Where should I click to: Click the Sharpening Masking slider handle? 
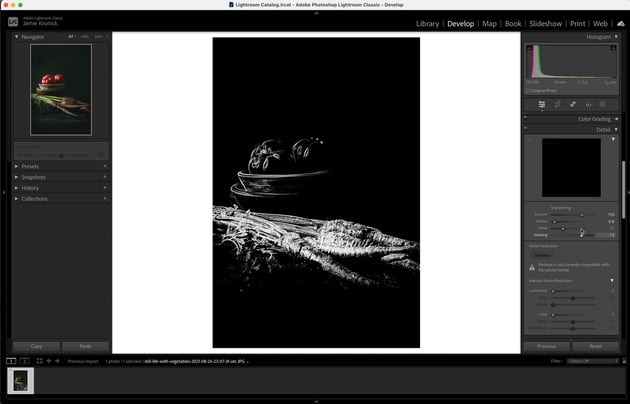[x=581, y=235]
